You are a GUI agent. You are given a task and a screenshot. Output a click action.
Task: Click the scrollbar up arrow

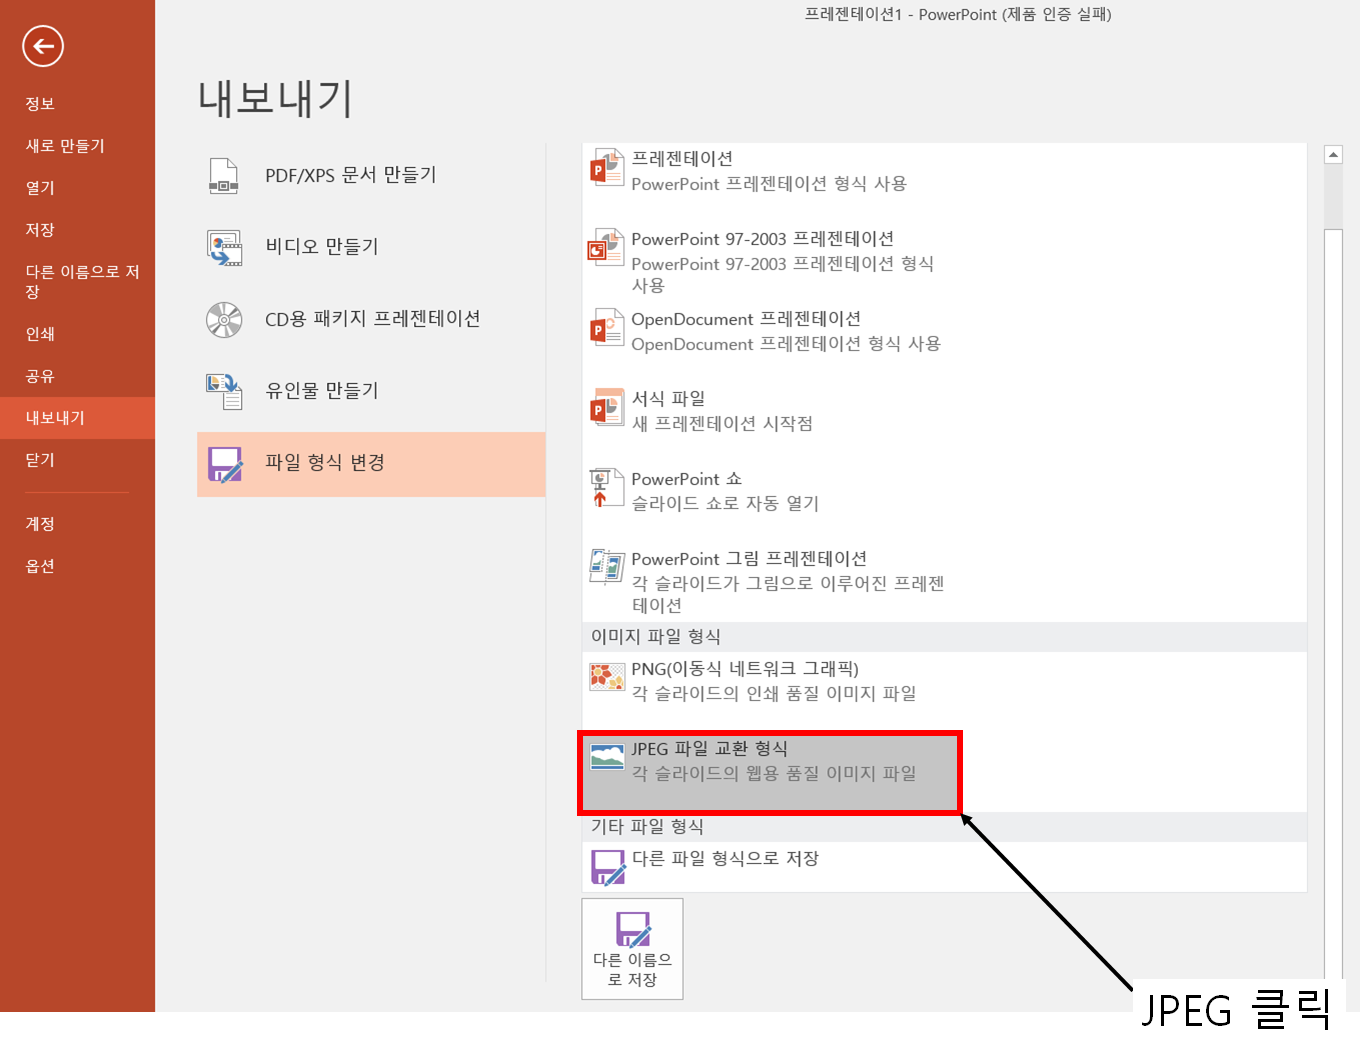point(1333,155)
